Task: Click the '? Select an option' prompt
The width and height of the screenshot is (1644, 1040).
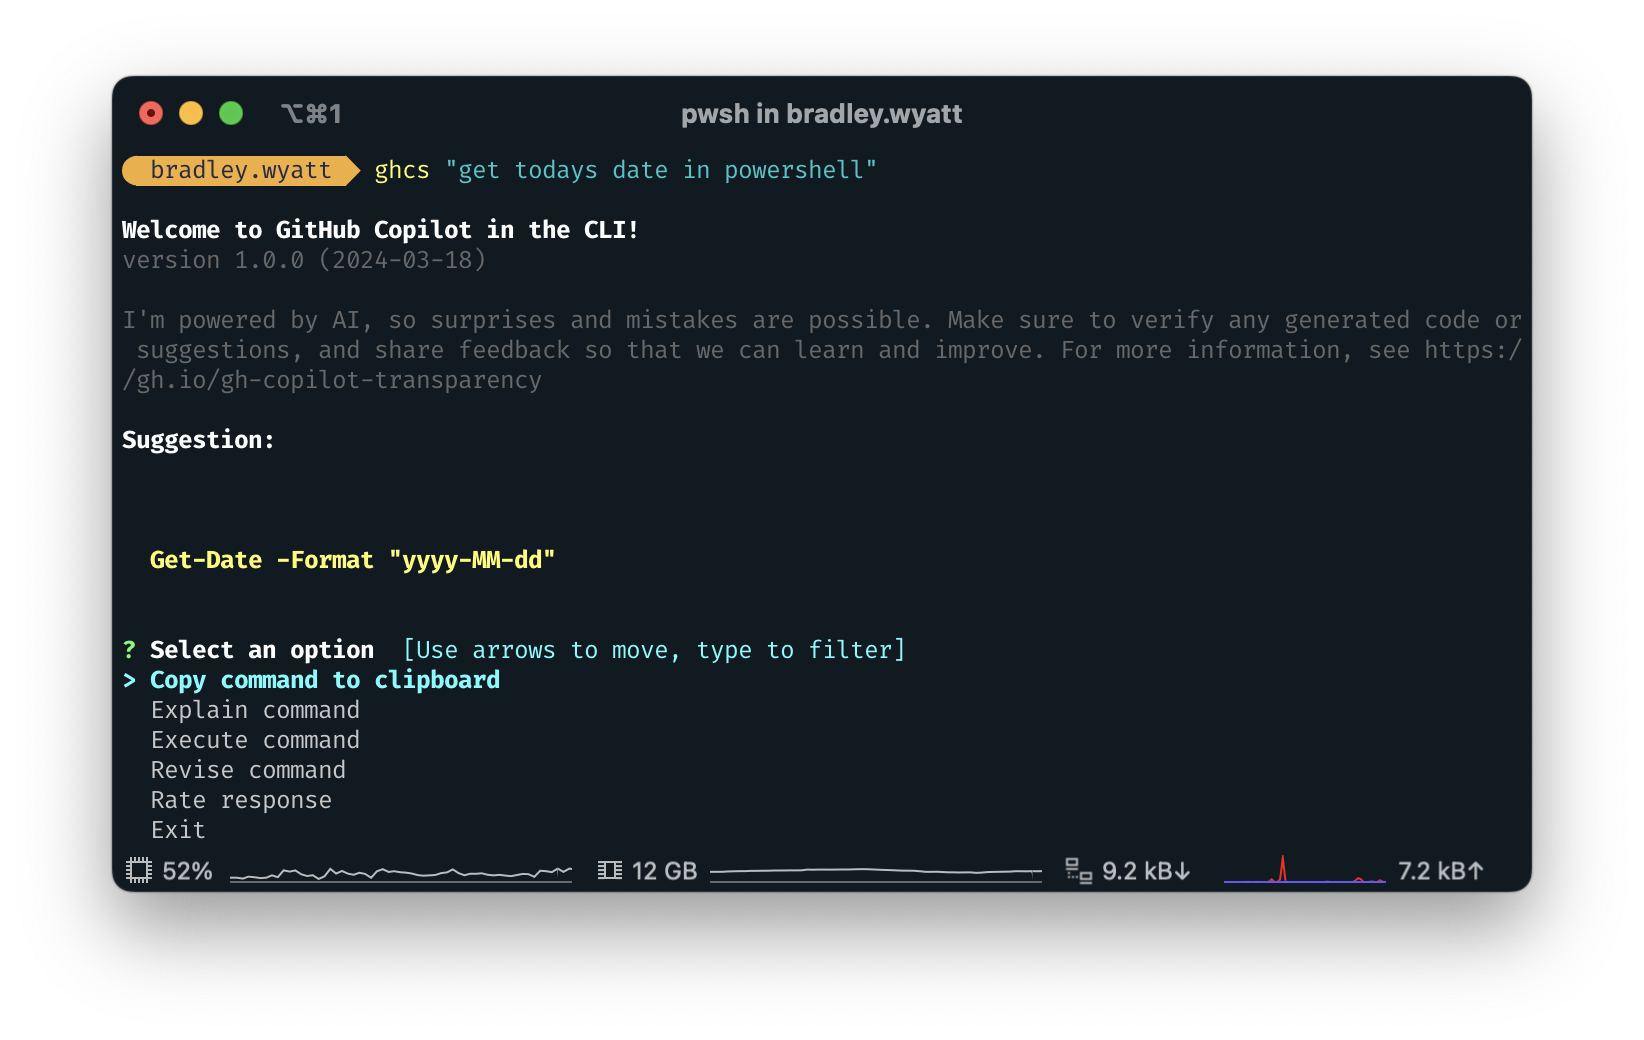Action: click(248, 650)
